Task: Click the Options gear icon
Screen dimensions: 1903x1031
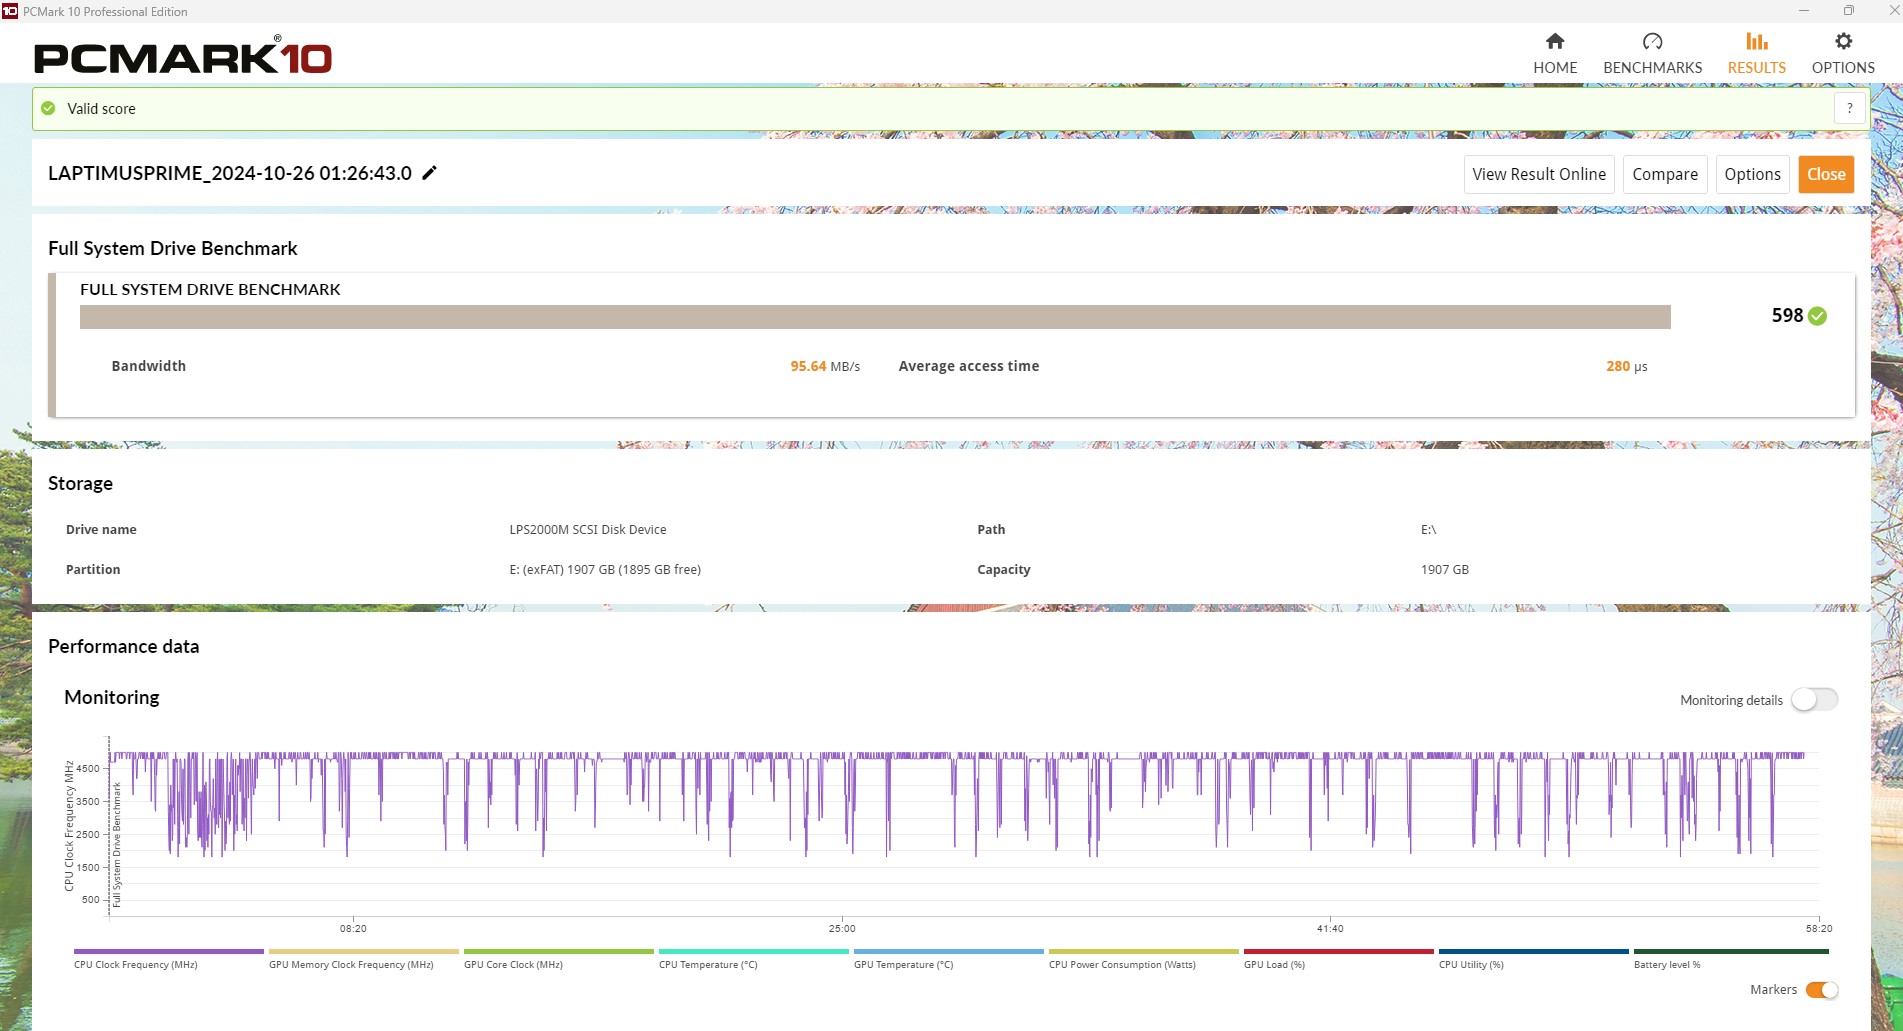Action: tap(1843, 41)
